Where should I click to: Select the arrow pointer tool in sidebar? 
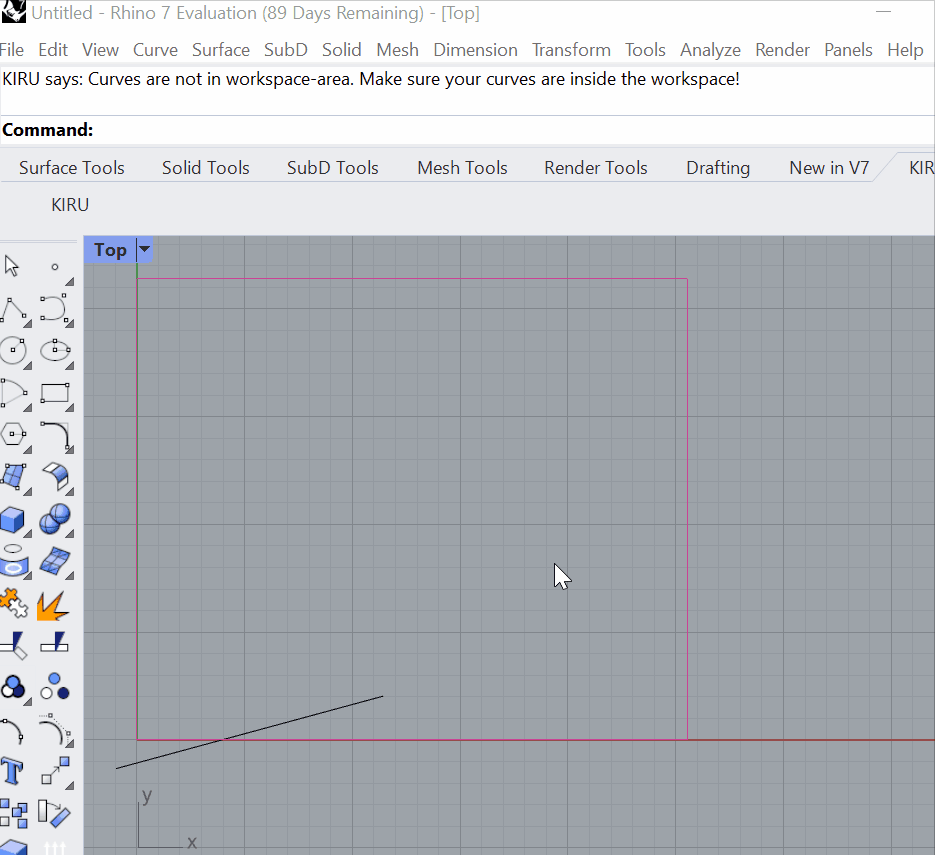12,266
